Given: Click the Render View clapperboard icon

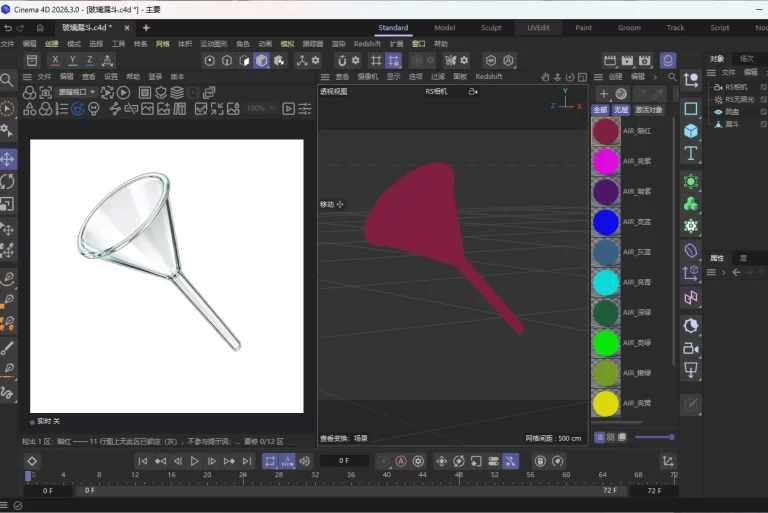Looking at the screenshot, I should pyautogui.click(x=610, y=60).
